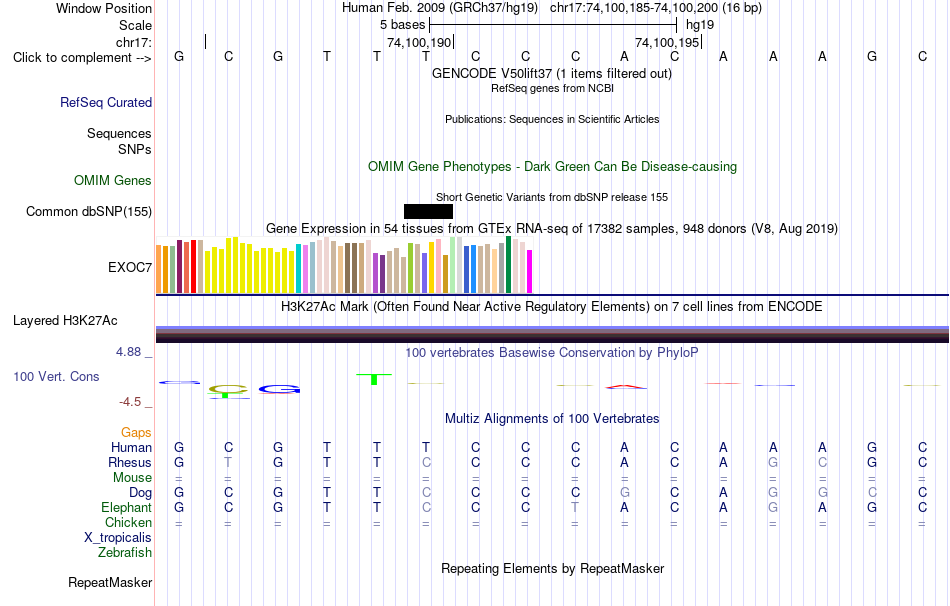Click the X_tropicalis species label
The image size is (950, 606).
pyautogui.click(x=118, y=538)
